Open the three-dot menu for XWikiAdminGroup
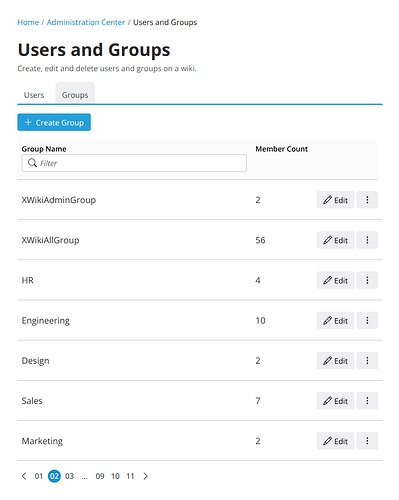Viewport: 399px width, 500px height. coord(367,200)
